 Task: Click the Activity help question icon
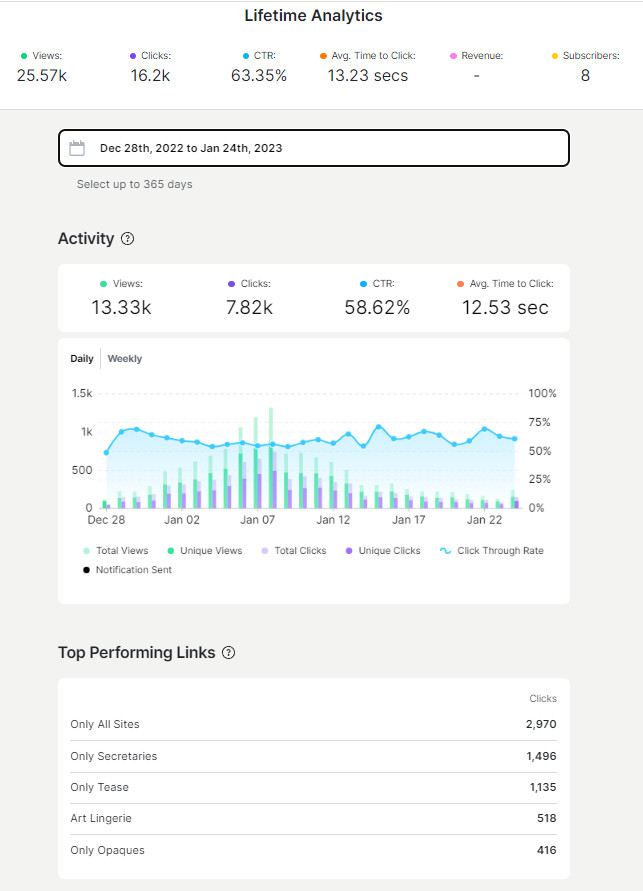(x=127, y=239)
